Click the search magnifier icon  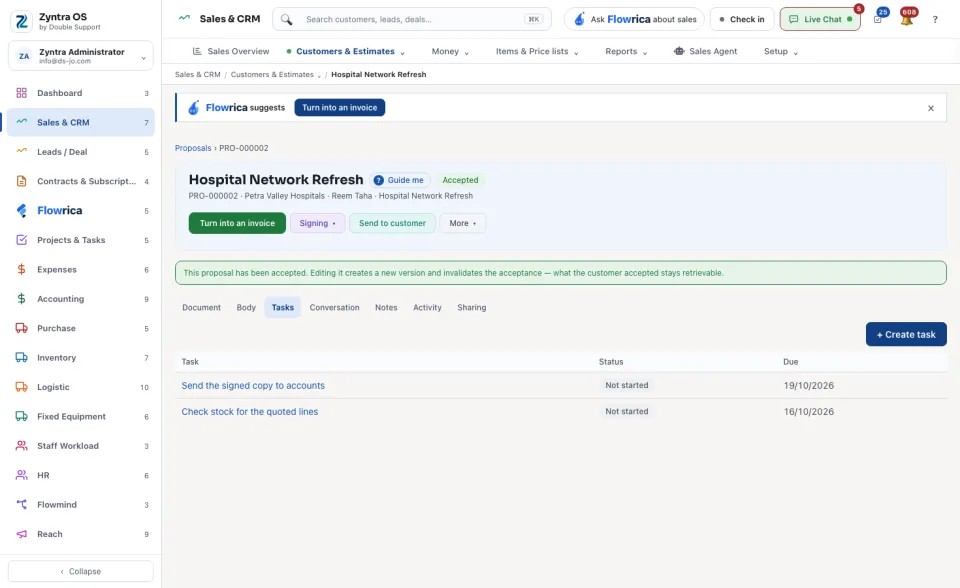point(287,20)
